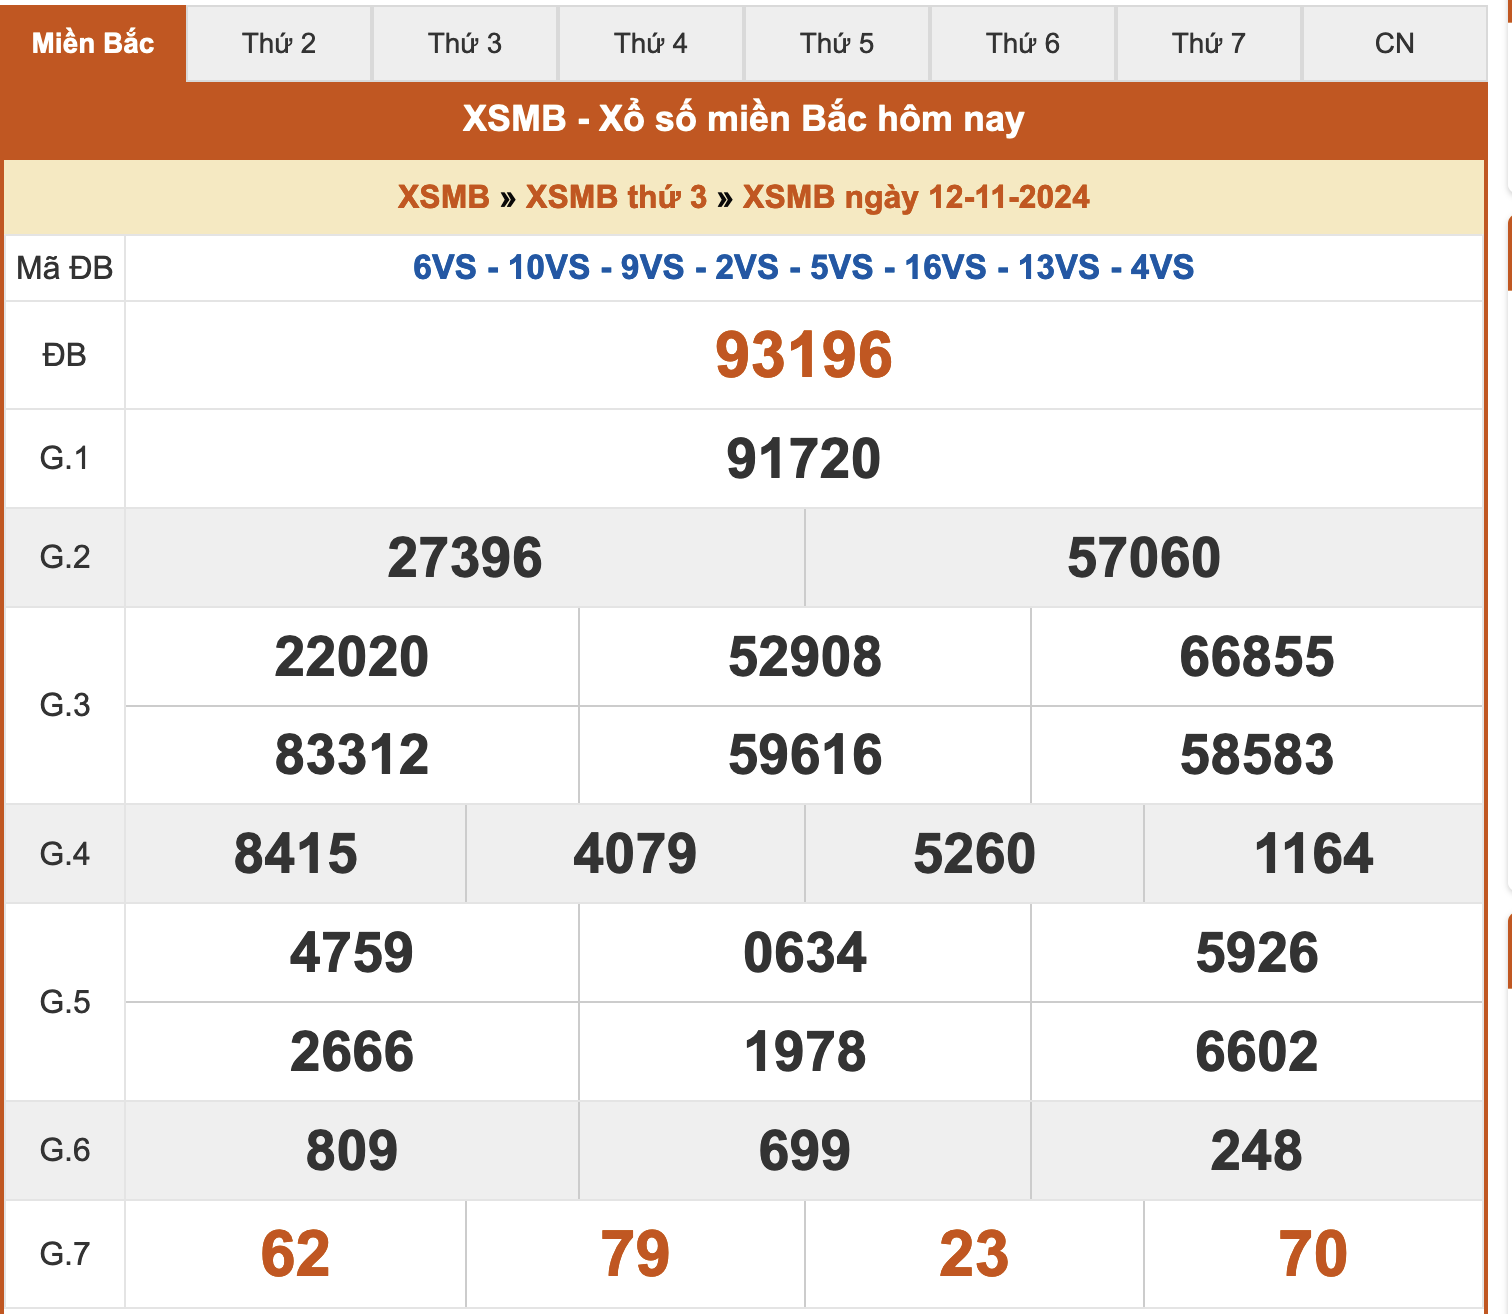Click the G.7 result 23
The image size is (1512, 1314).
(975, 1254)
